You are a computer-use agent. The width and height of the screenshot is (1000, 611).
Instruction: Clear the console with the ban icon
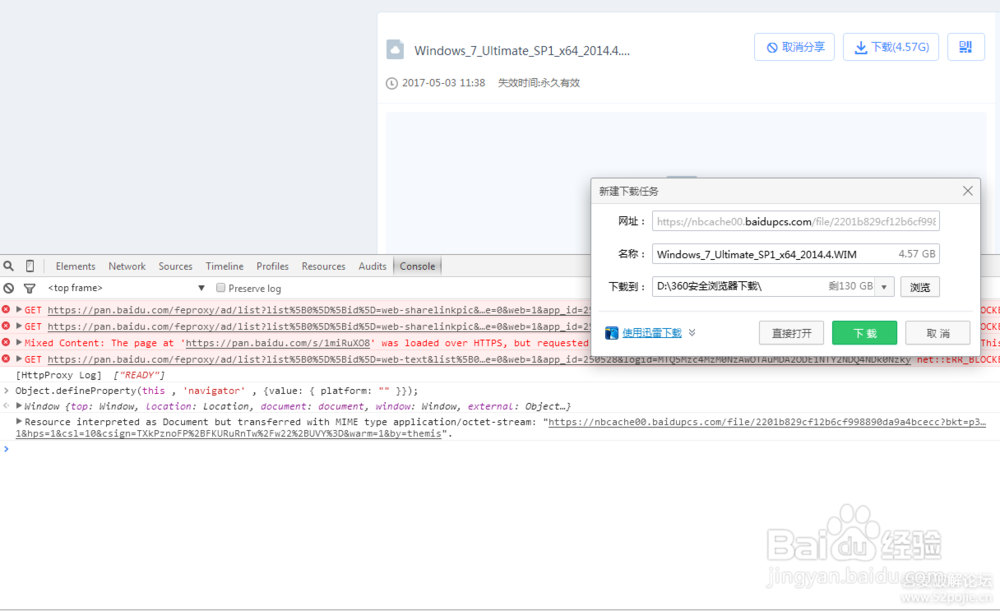8,288
